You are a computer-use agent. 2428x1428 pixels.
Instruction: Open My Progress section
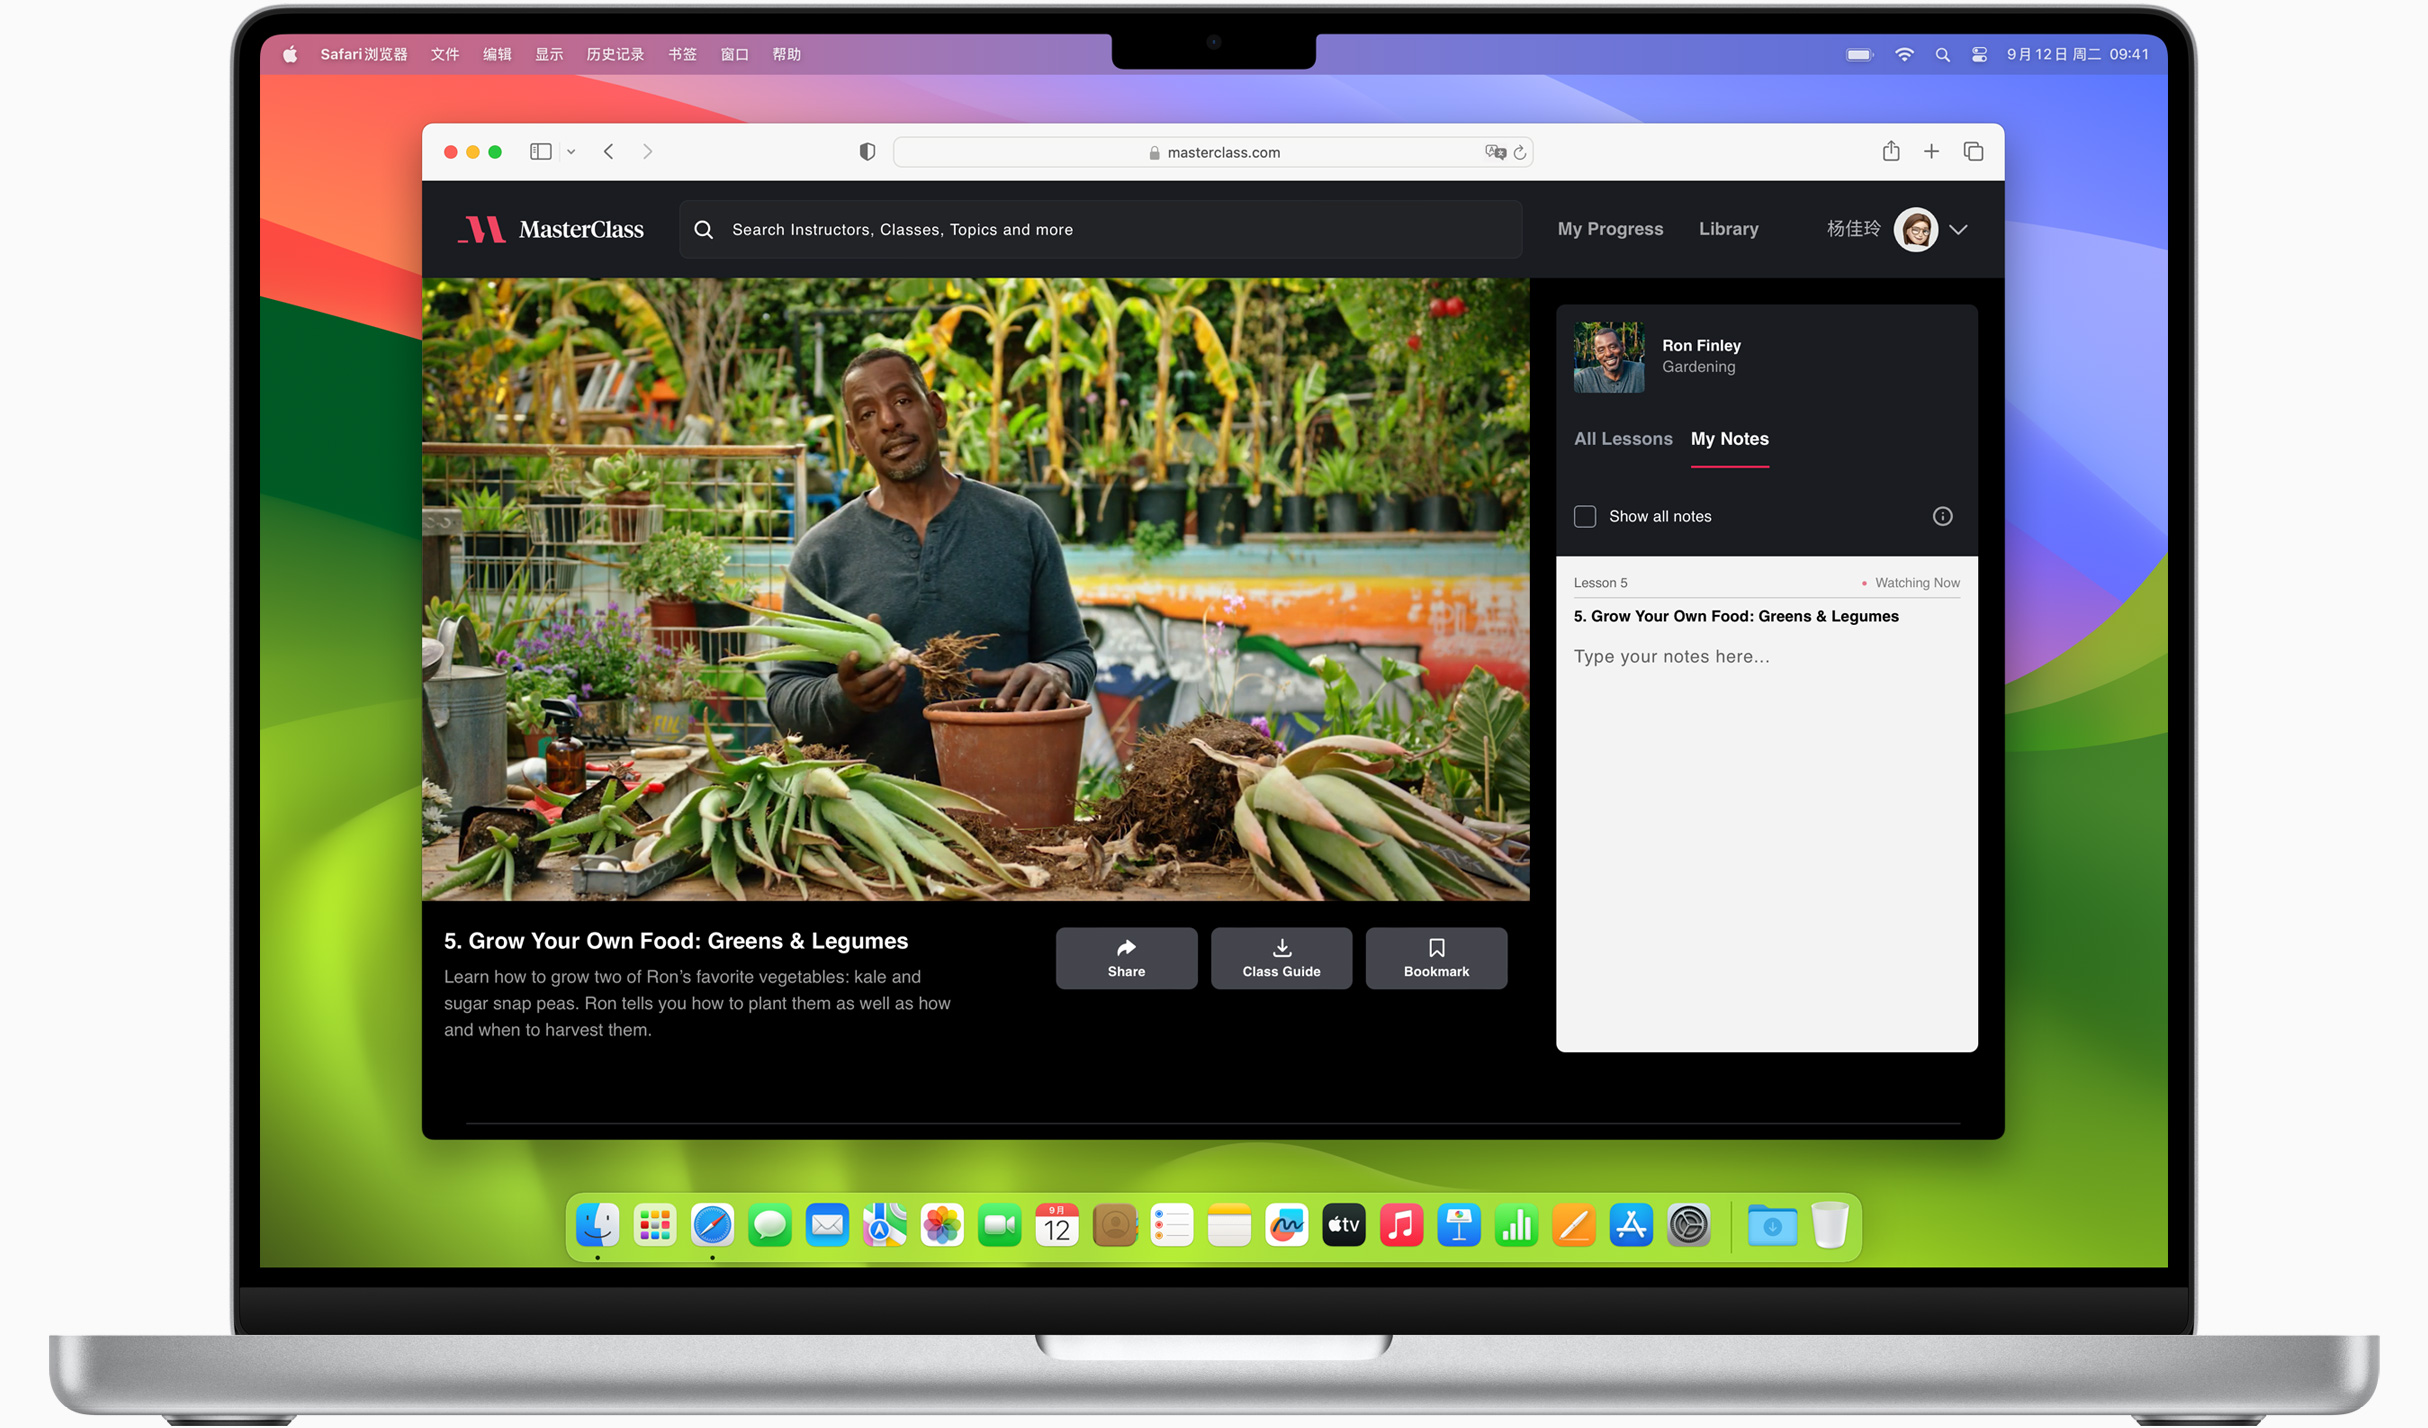pos(1609,230)
